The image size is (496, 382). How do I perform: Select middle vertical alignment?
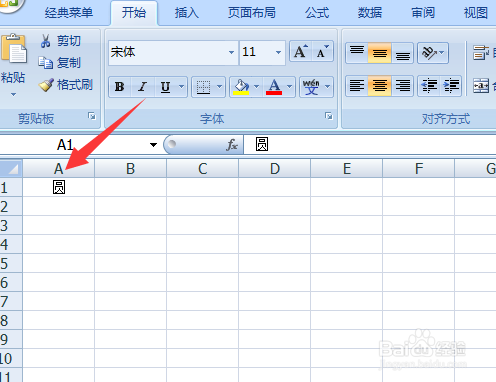pos(380,53)
